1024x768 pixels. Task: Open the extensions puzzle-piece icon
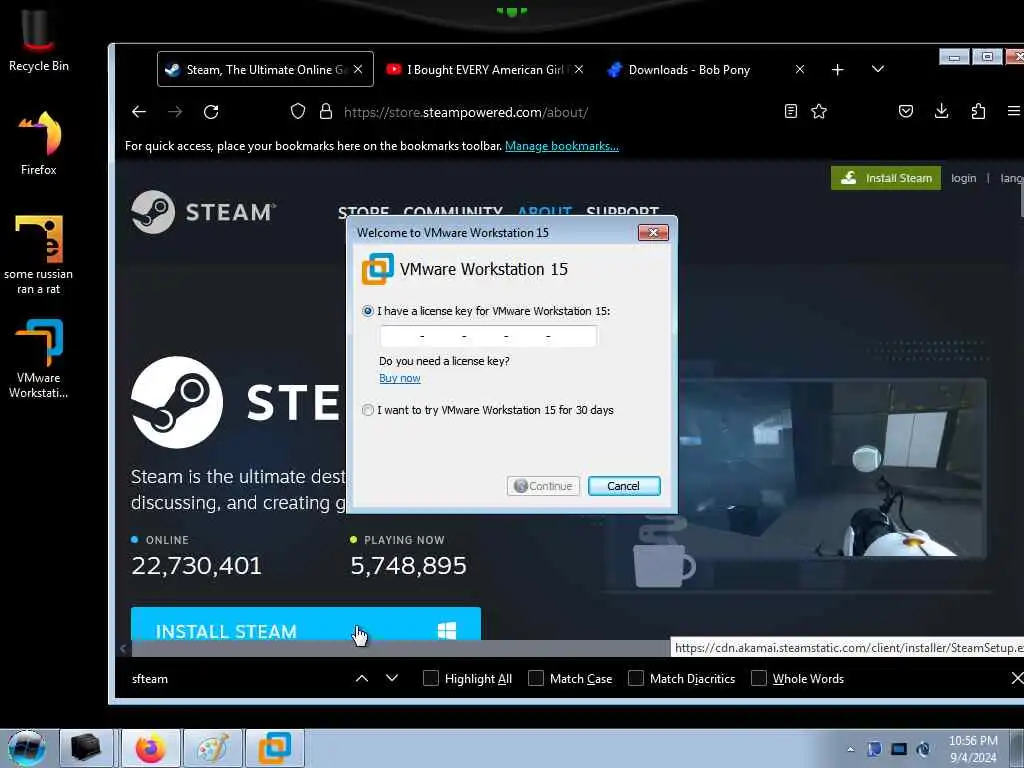(978, 112)
